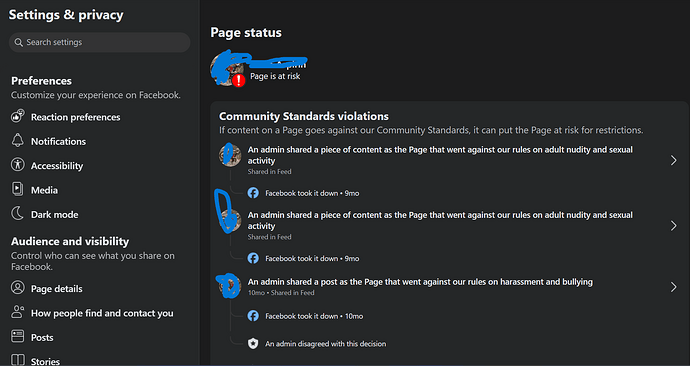Click Facebook logo beside first 9mo takedown
Viewport: 690px width, 366px height.
(x=253, y=193)
